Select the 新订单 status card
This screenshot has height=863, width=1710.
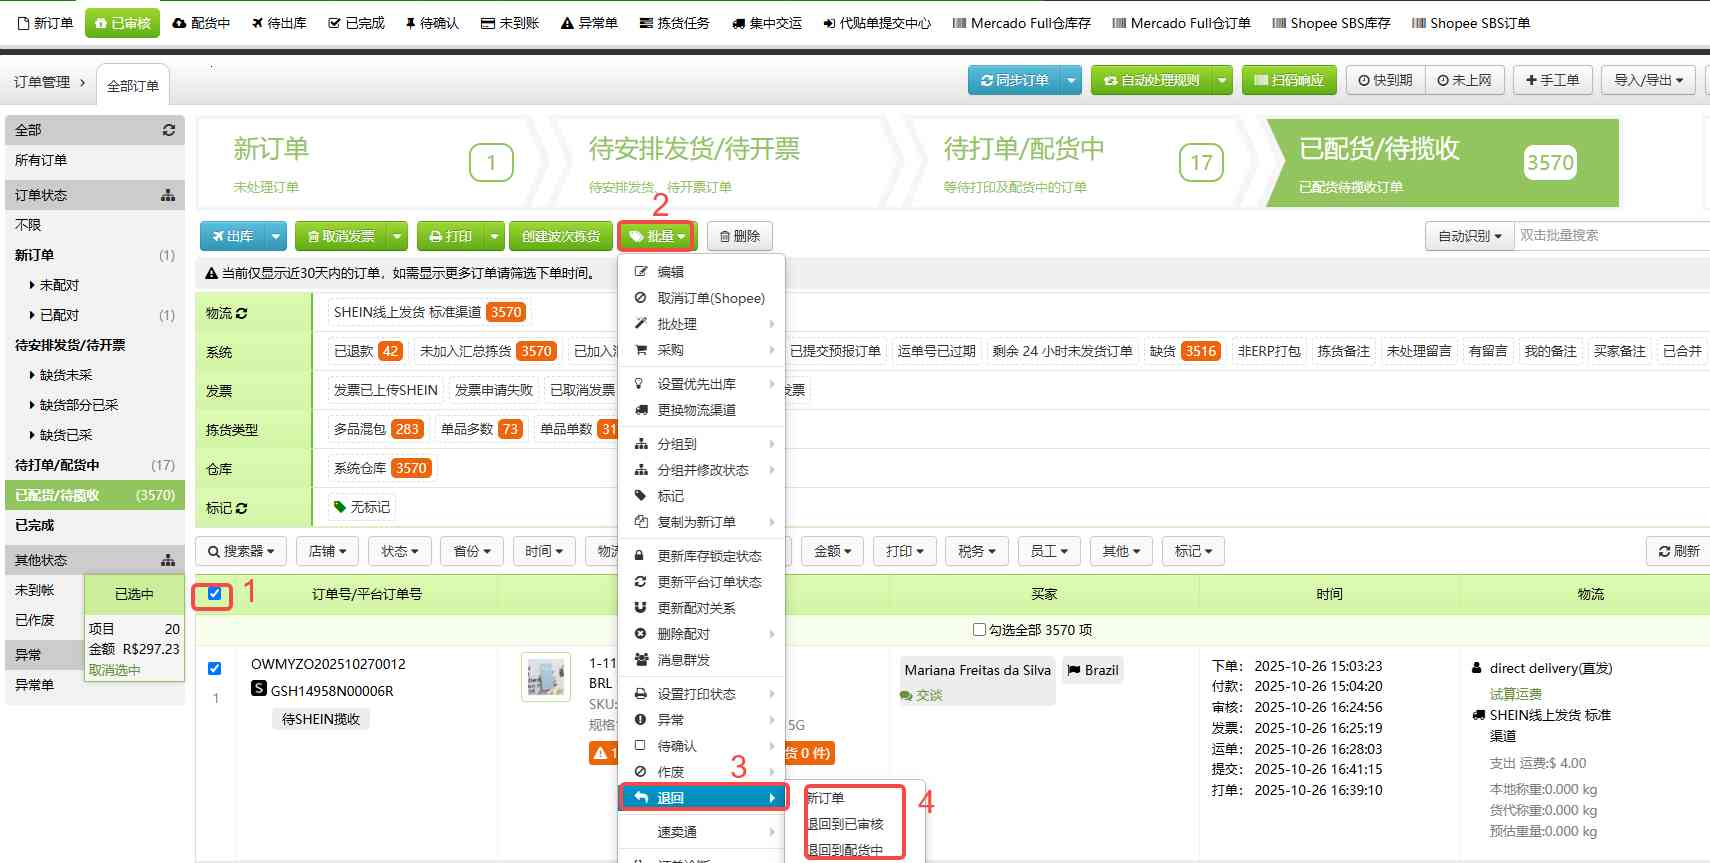tap(372, 163)
